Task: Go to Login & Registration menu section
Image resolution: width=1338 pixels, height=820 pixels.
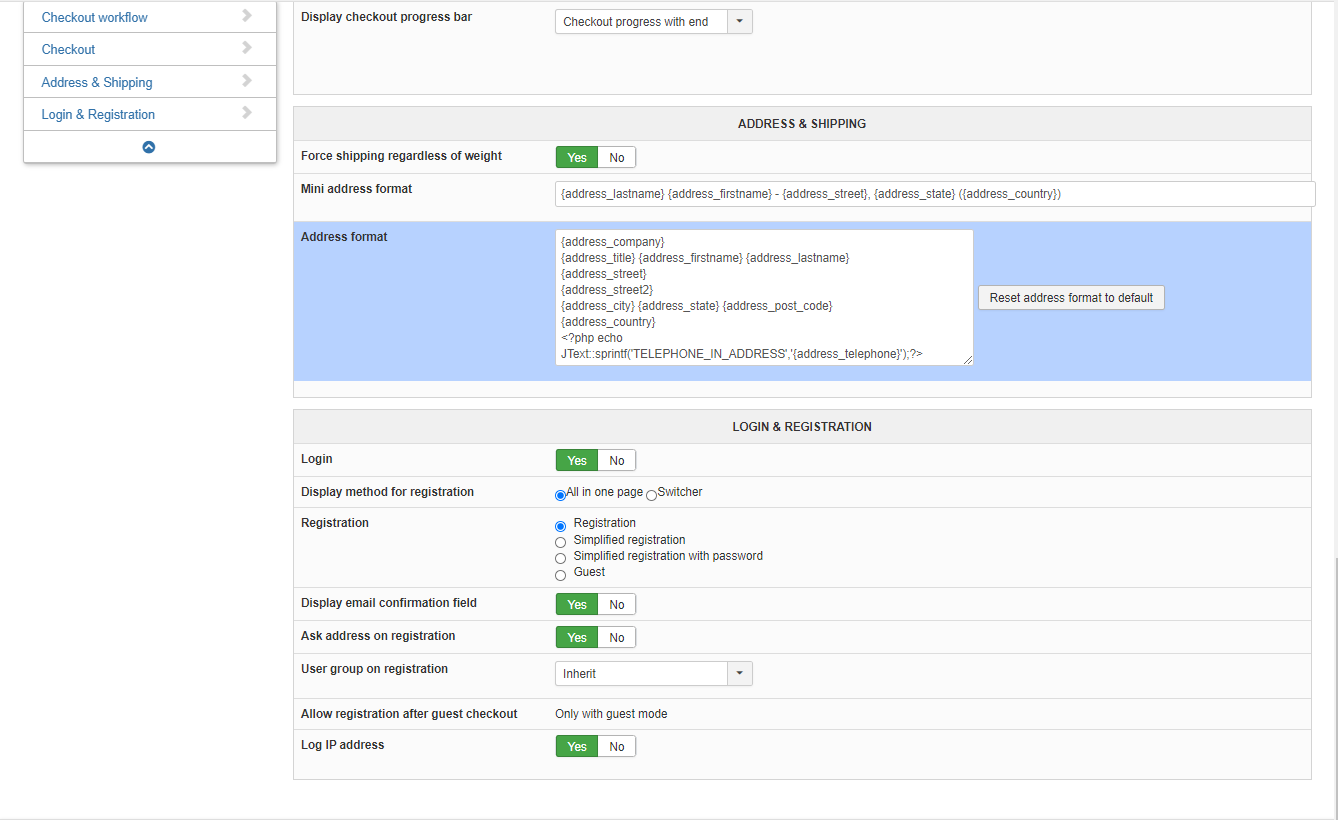Action: tap(98, 114)
